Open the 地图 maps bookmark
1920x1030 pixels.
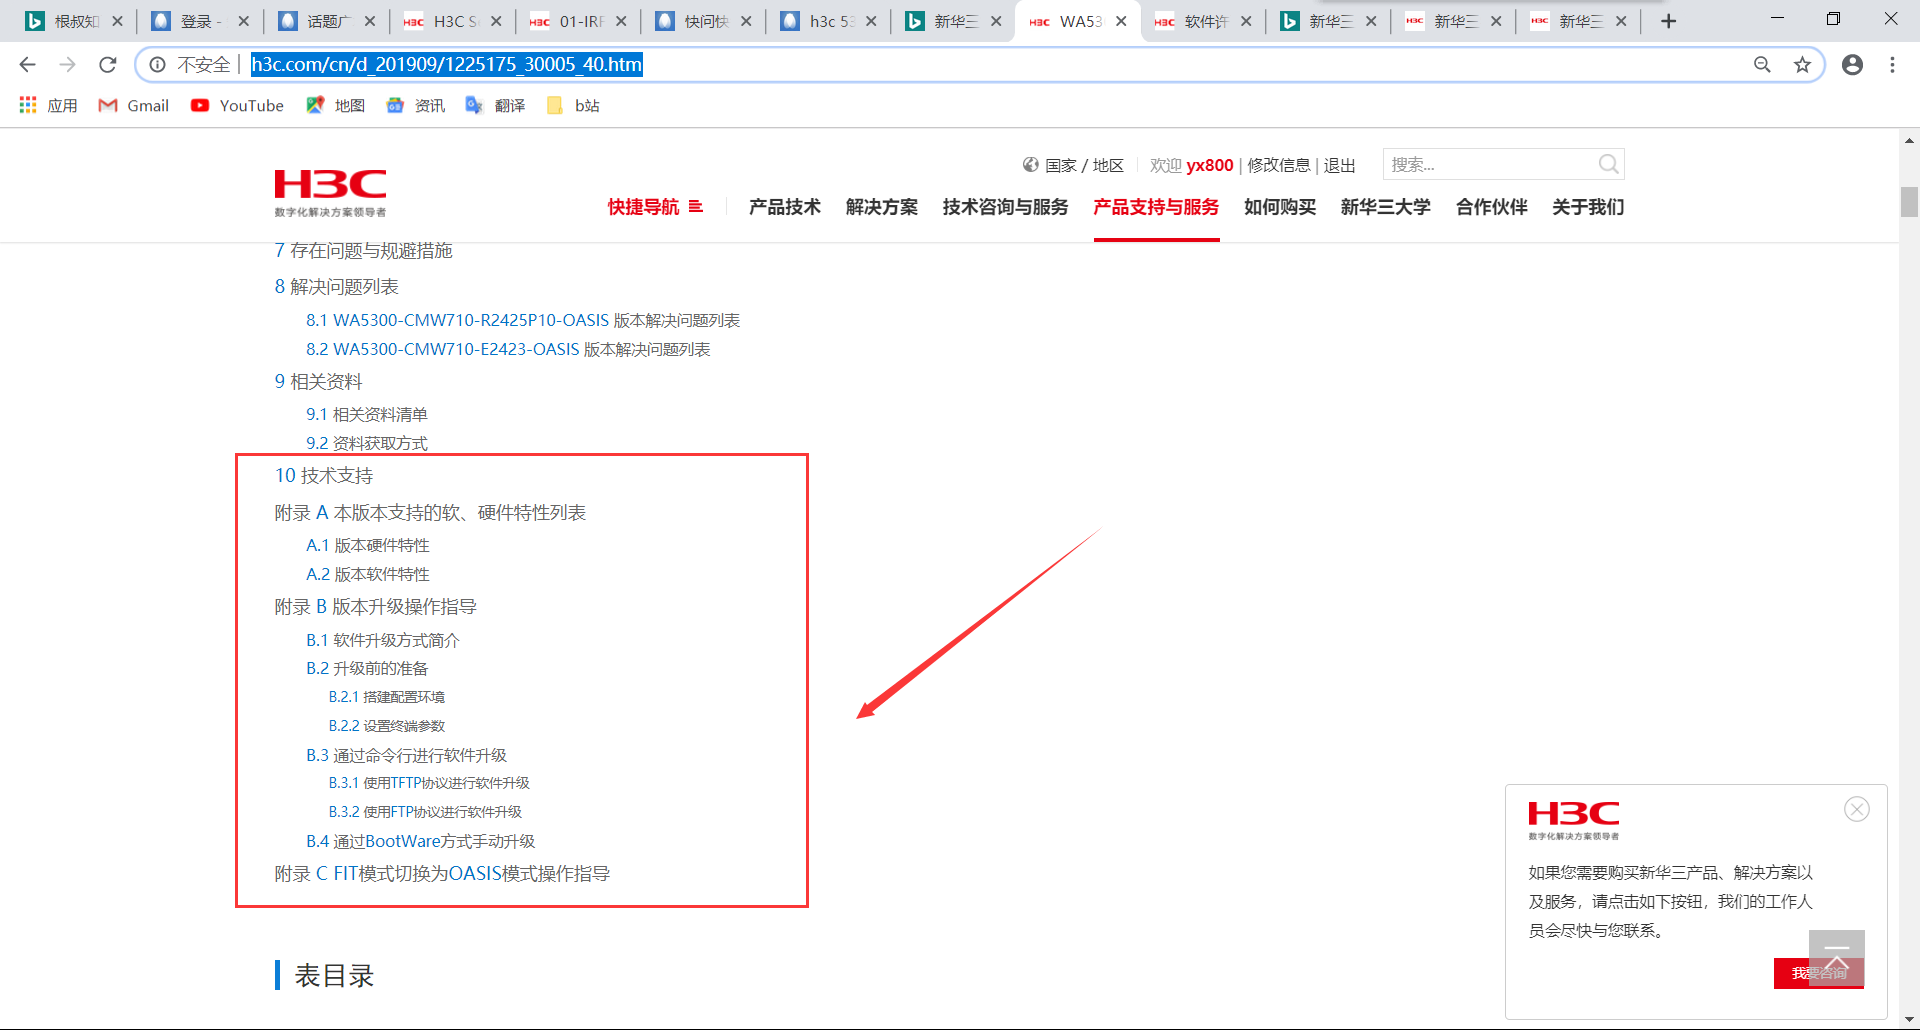(335, 105)
